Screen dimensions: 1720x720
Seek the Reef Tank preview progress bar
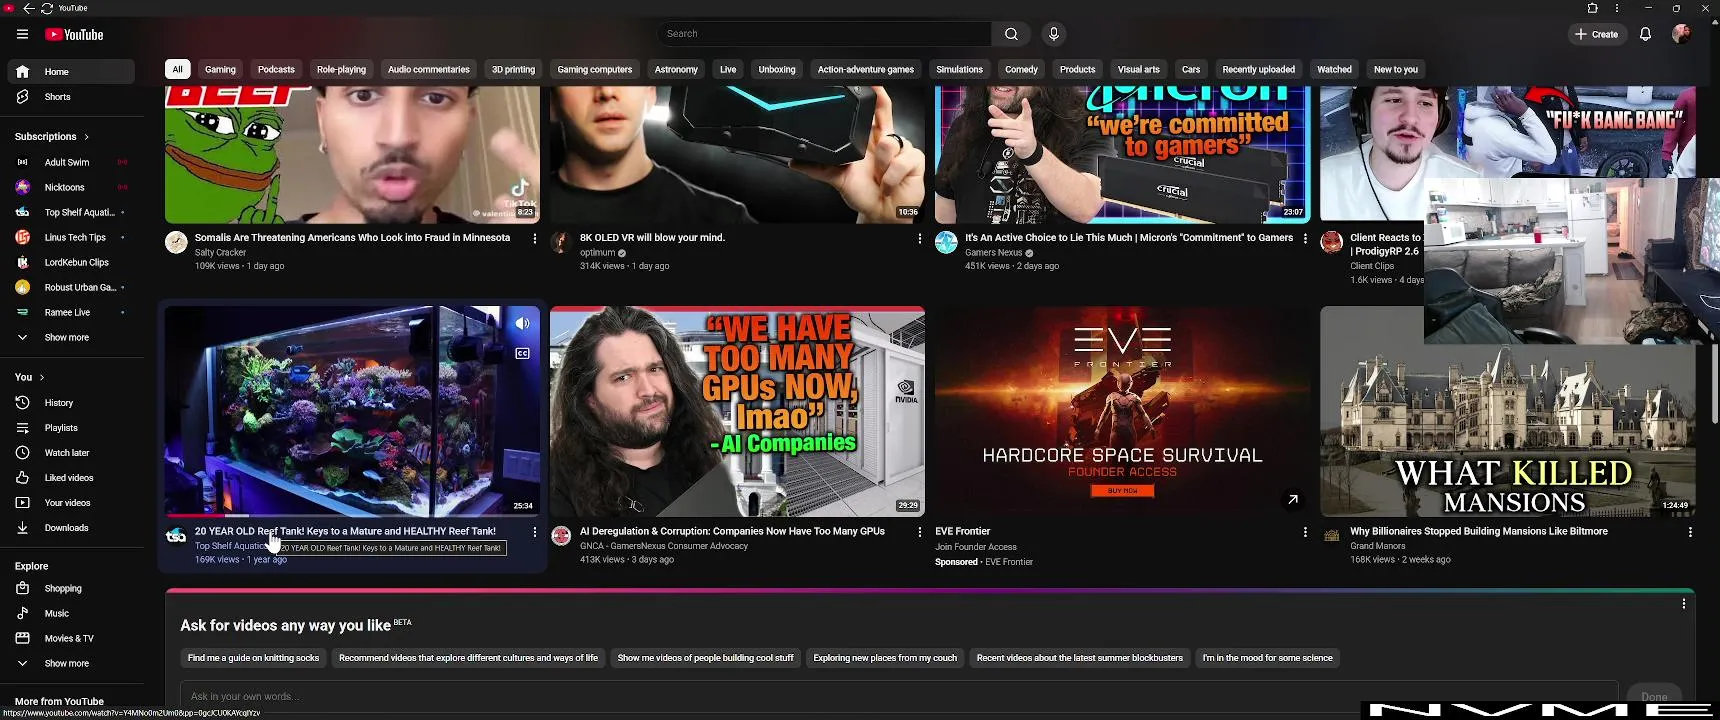click(352, 515)
